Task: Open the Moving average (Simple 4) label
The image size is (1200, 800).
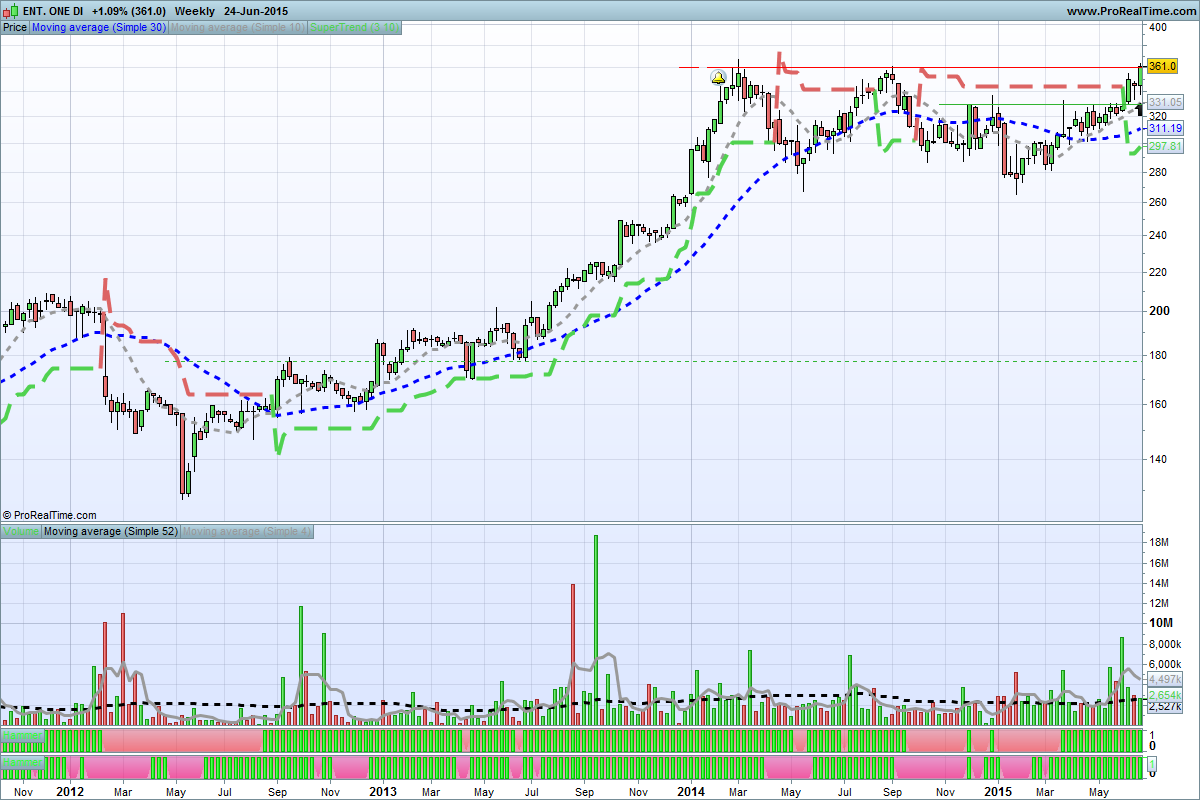Action: click(247, 531)
